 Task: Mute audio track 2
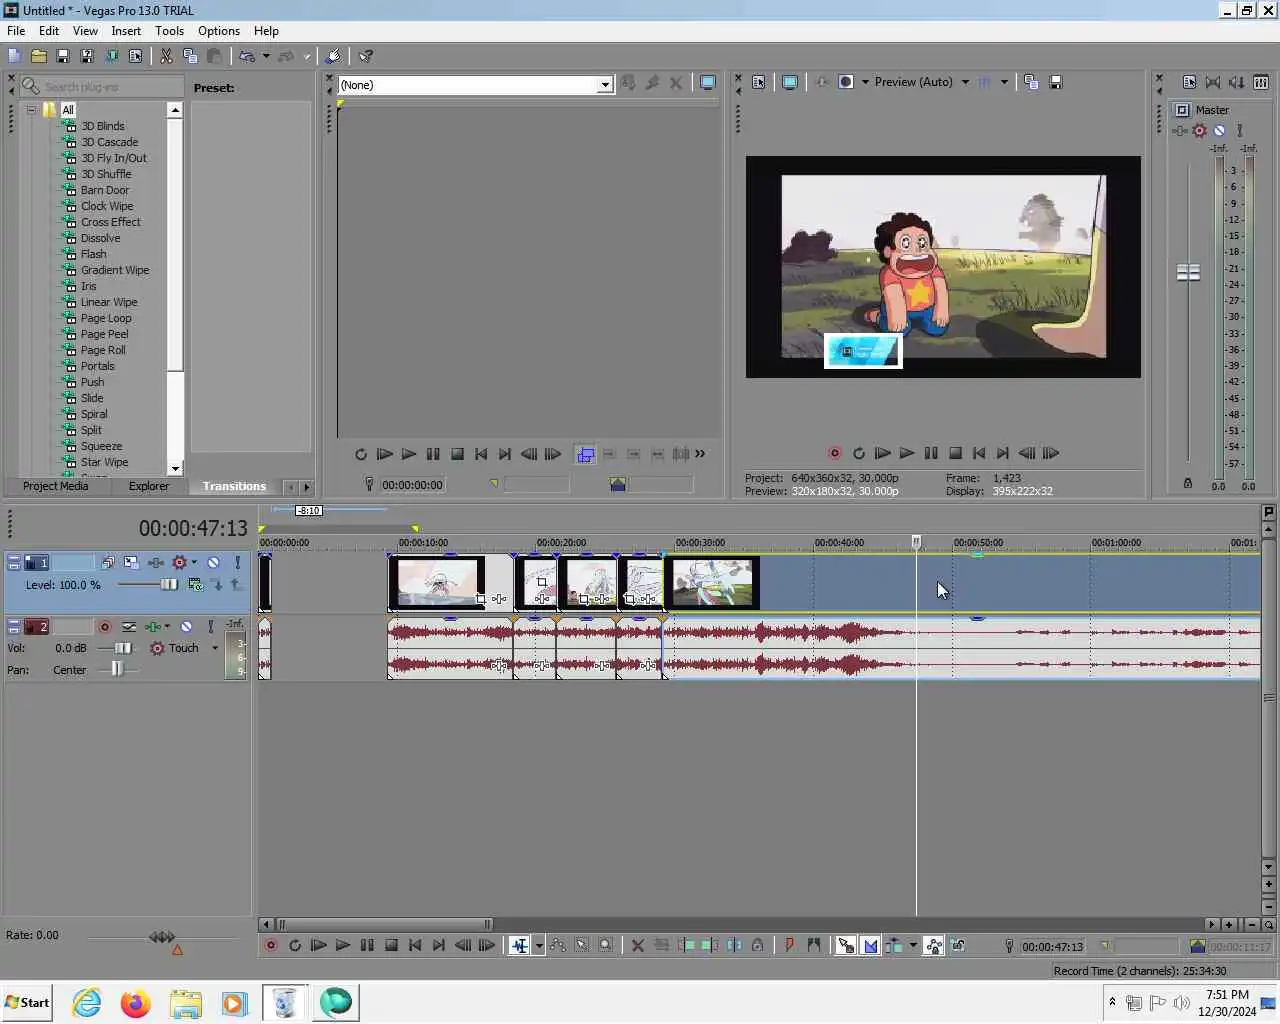coord(186,627)
